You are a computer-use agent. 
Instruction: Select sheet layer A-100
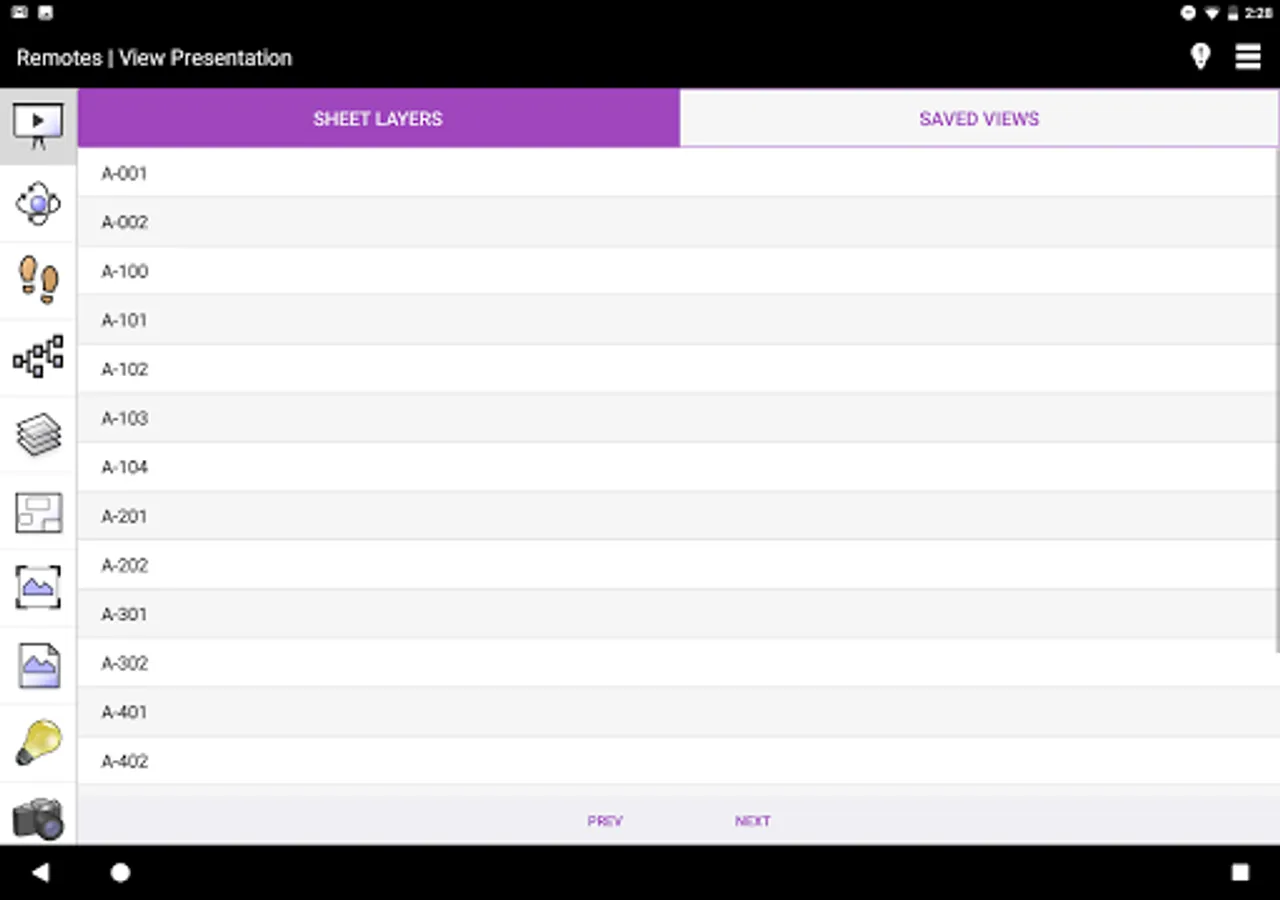[x=678, y=271]
